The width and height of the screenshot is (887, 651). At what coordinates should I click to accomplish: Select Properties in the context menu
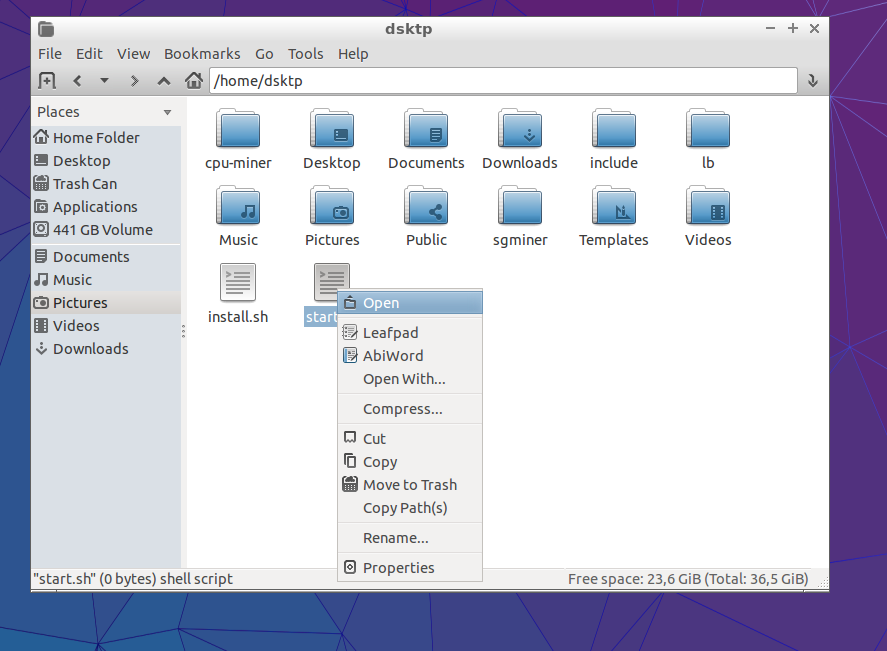click(398, 568)
